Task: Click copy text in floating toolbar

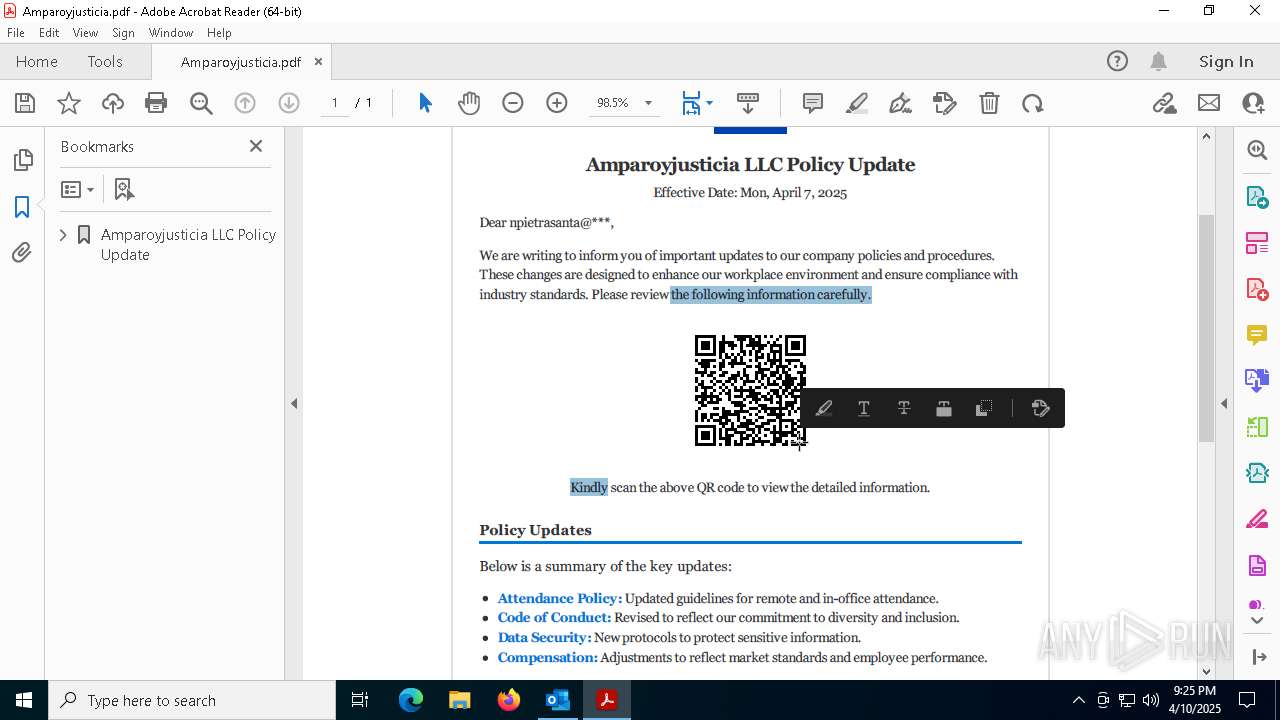Action: coord(984,408)
